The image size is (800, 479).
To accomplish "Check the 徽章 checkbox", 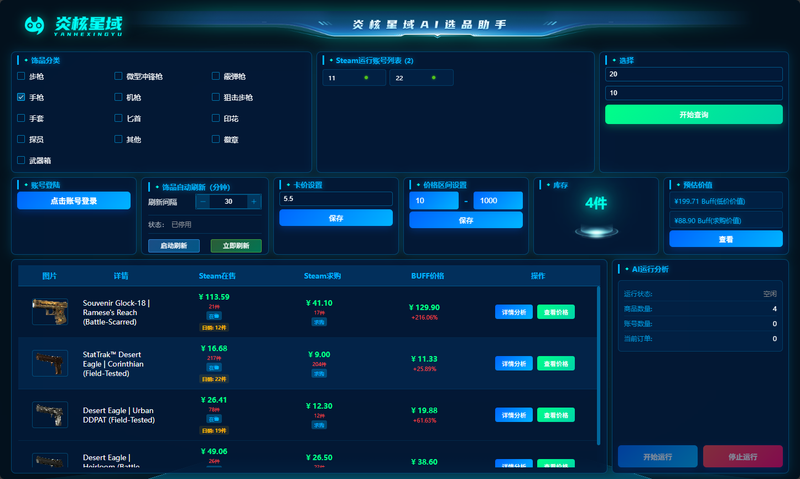I will [x=216, y=139].
